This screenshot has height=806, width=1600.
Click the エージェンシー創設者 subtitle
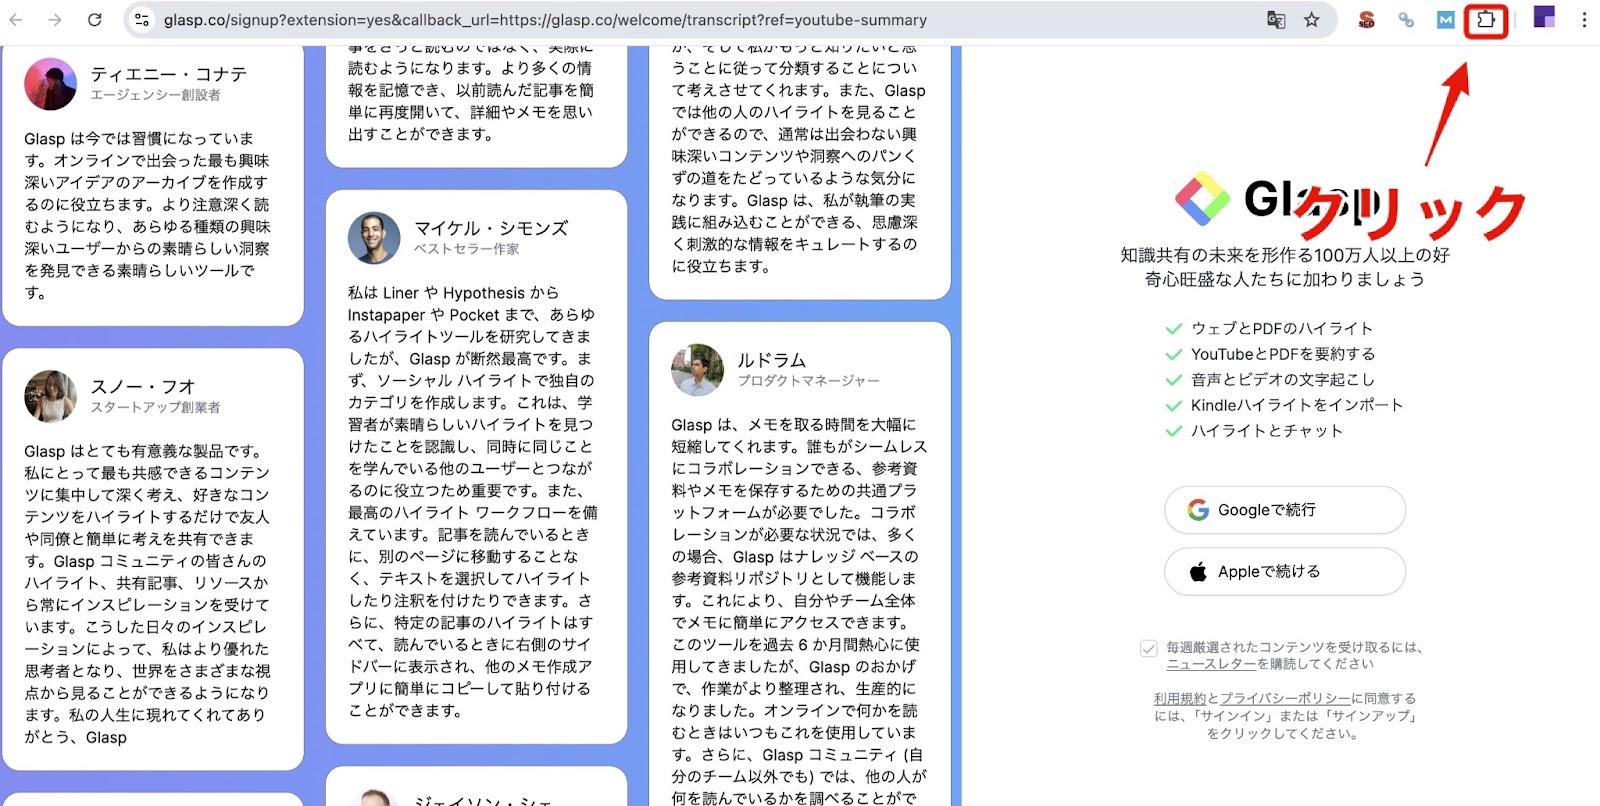coord(156,95)
